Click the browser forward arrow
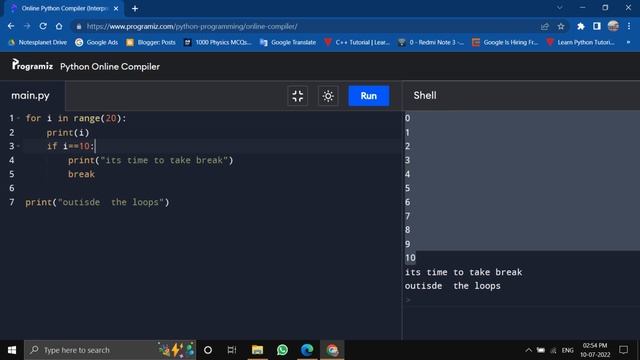Screen dimensions: 640x360 (27, 26)
